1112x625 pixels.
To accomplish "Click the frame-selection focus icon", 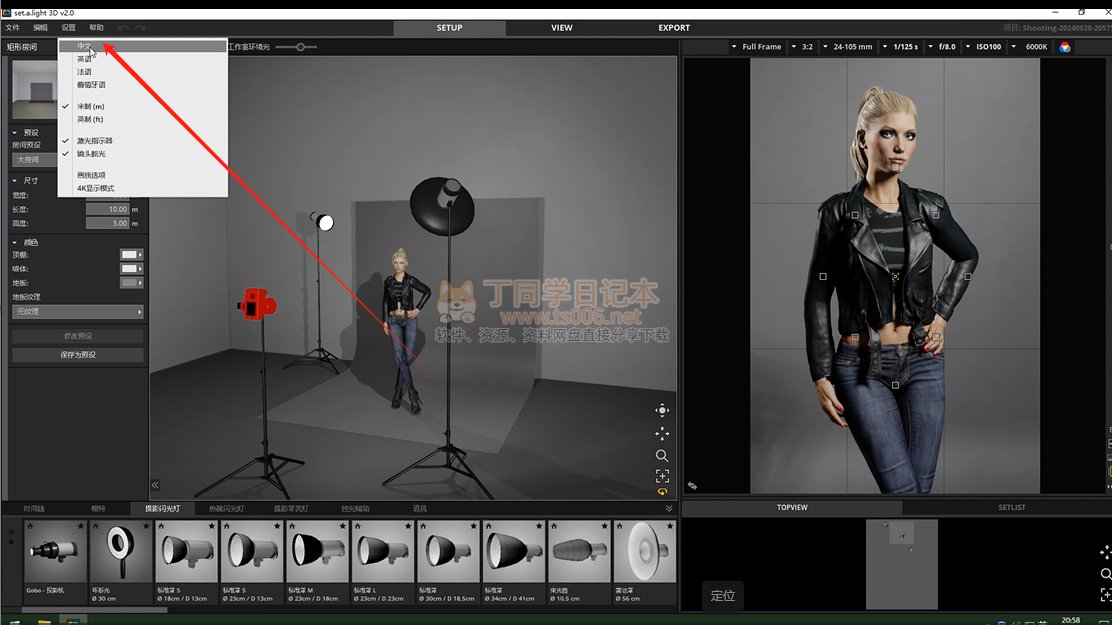I will point(662,476).
